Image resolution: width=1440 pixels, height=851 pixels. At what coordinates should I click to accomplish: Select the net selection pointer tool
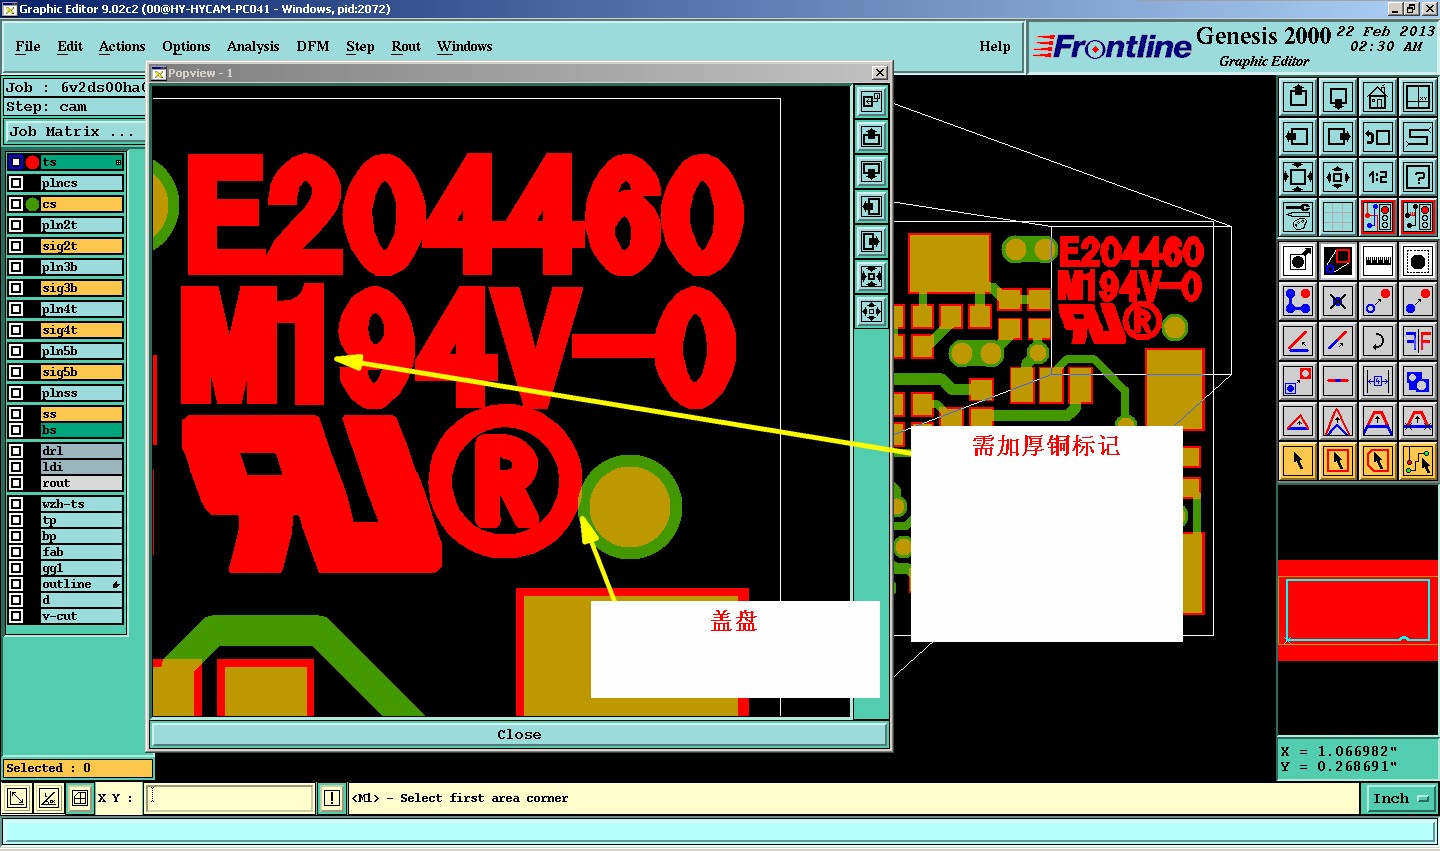click(1418, 461)
